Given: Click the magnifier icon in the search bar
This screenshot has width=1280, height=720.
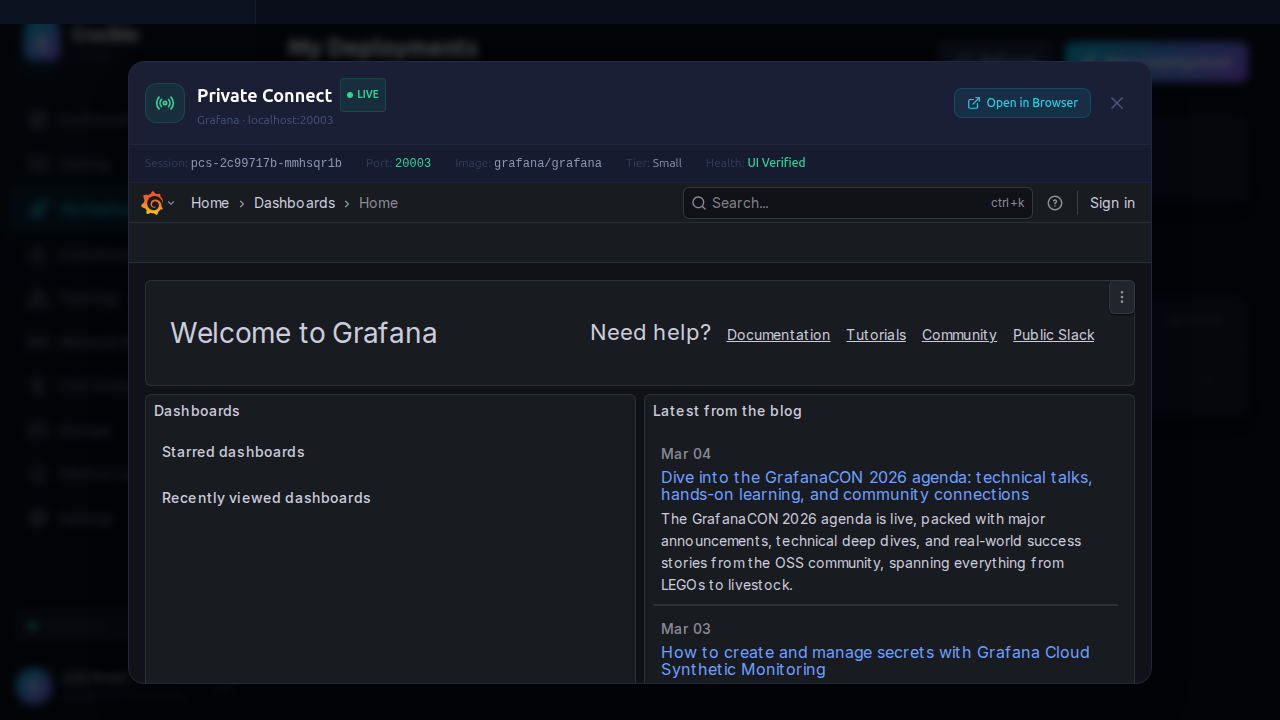Looking at the screenshot, I should pos(699,203).
